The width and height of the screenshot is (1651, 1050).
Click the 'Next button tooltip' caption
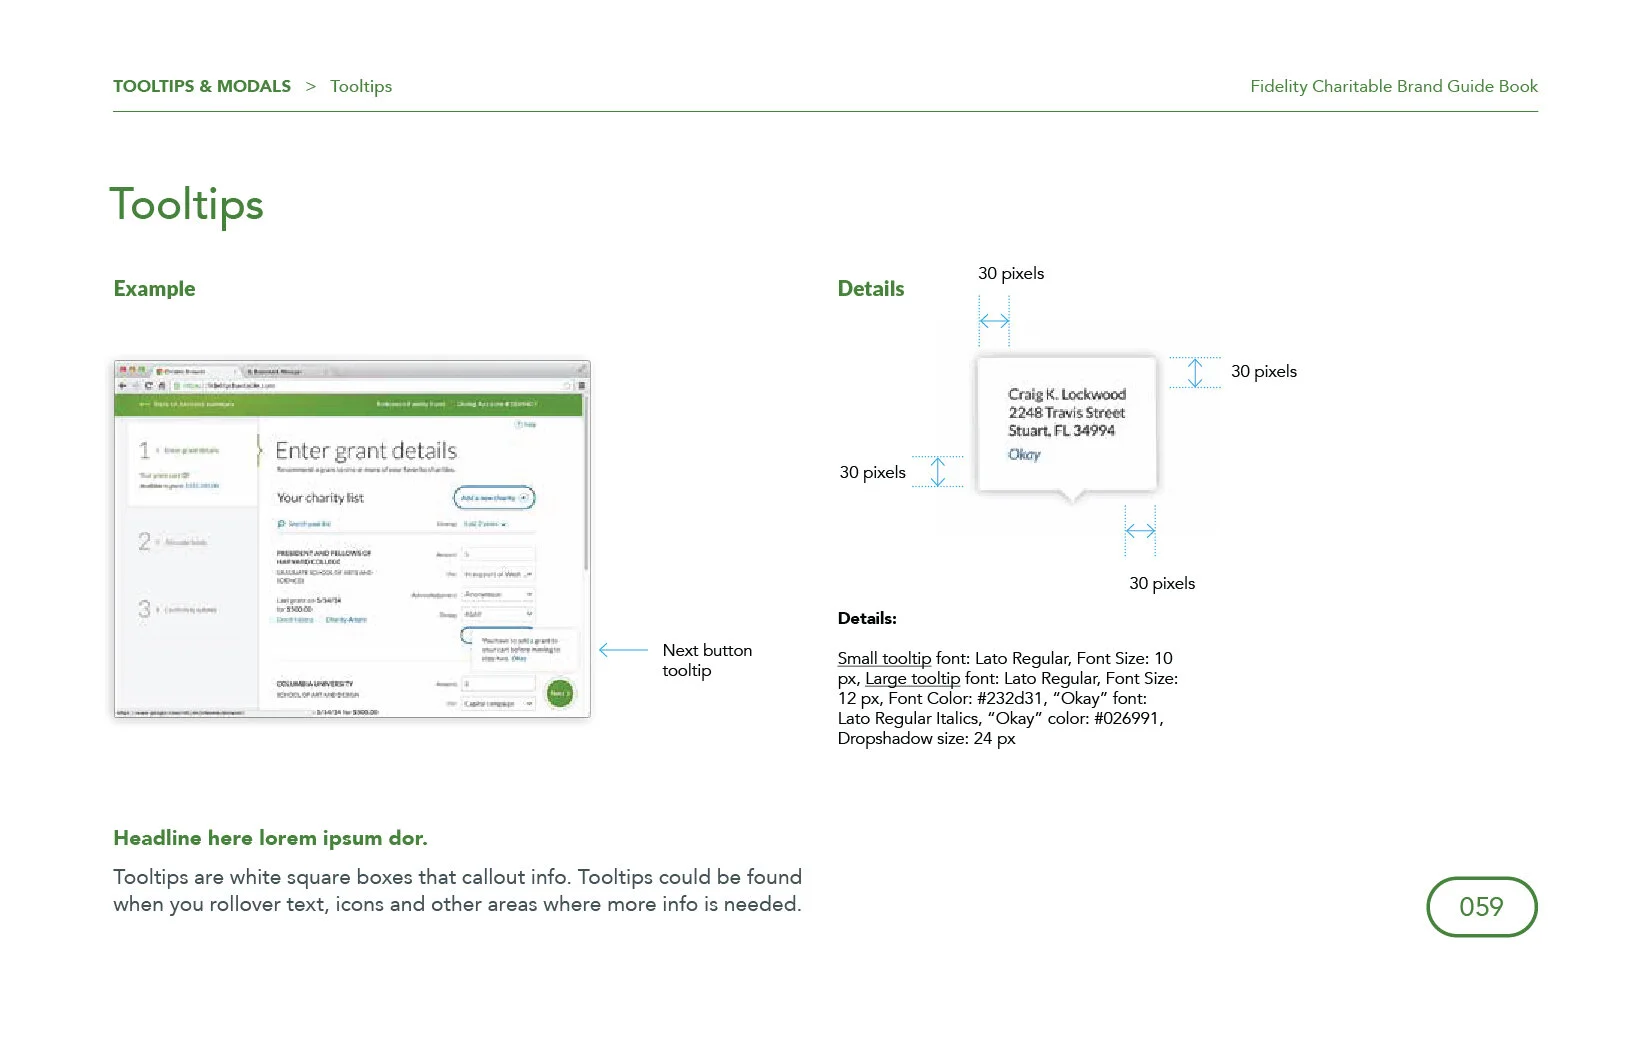point(707,660)
